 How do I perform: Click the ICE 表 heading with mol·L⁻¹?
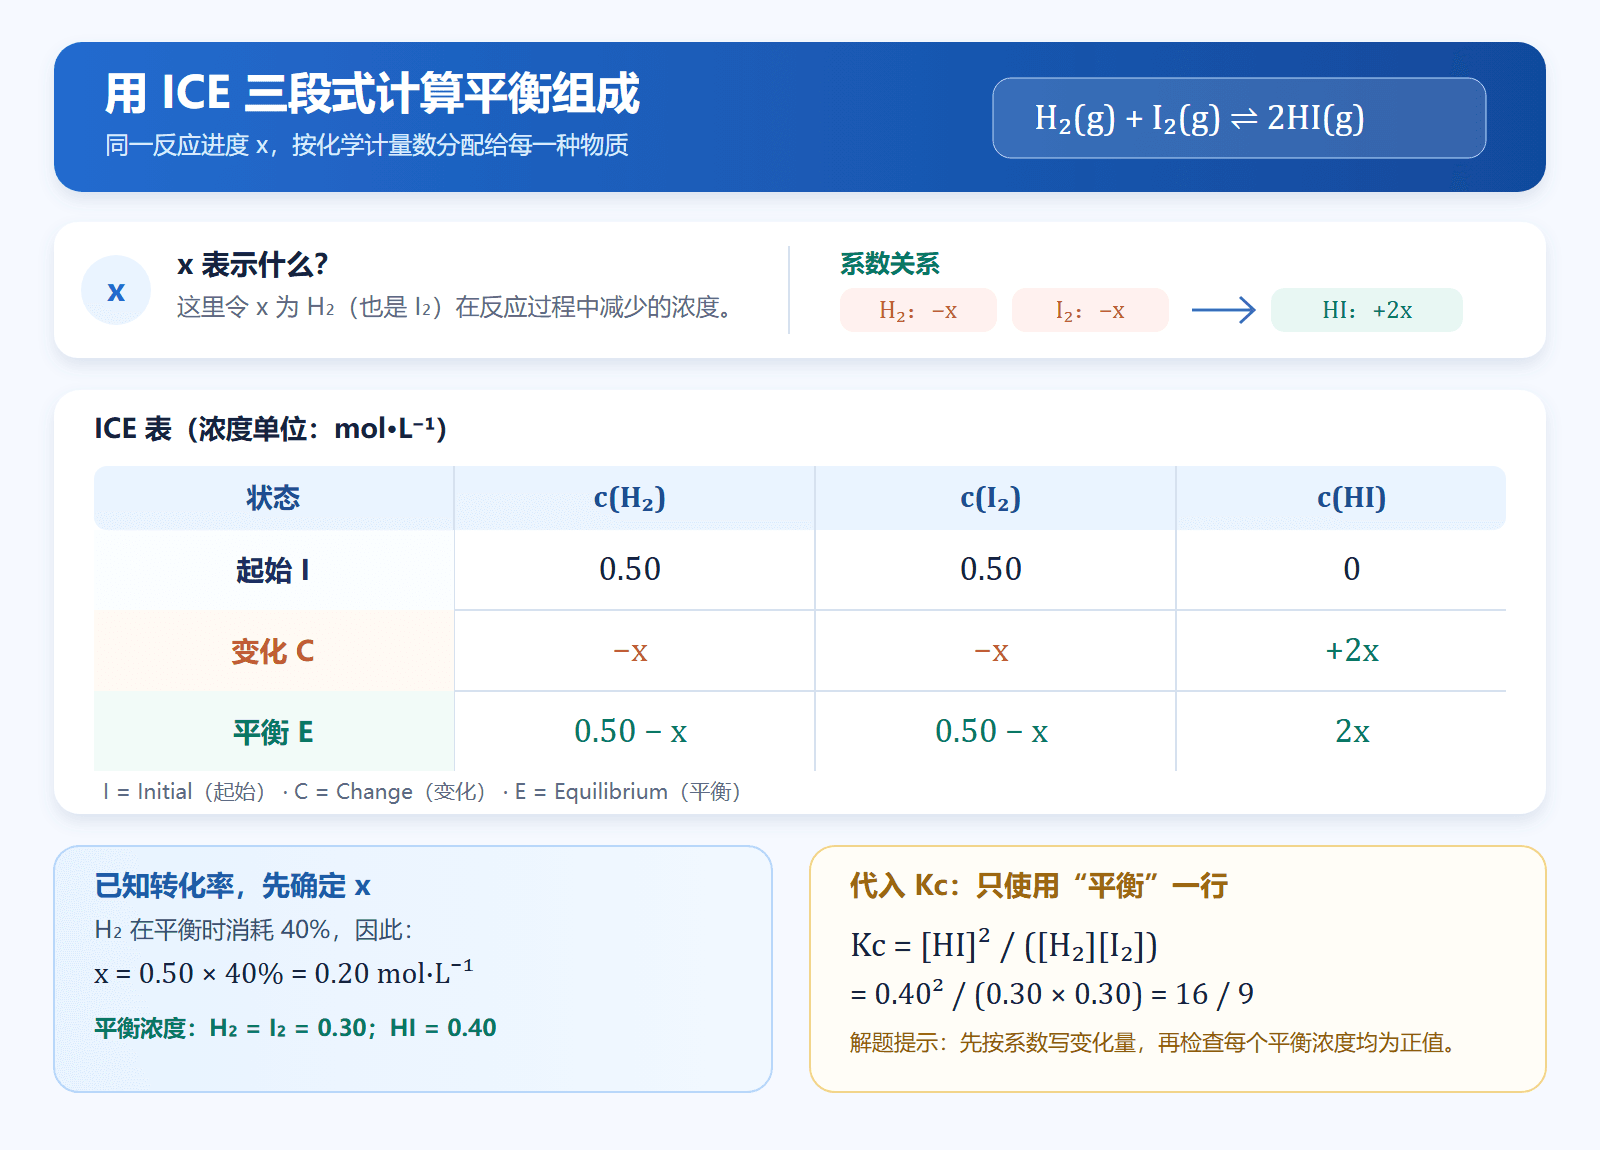click(x=270, y=429)
